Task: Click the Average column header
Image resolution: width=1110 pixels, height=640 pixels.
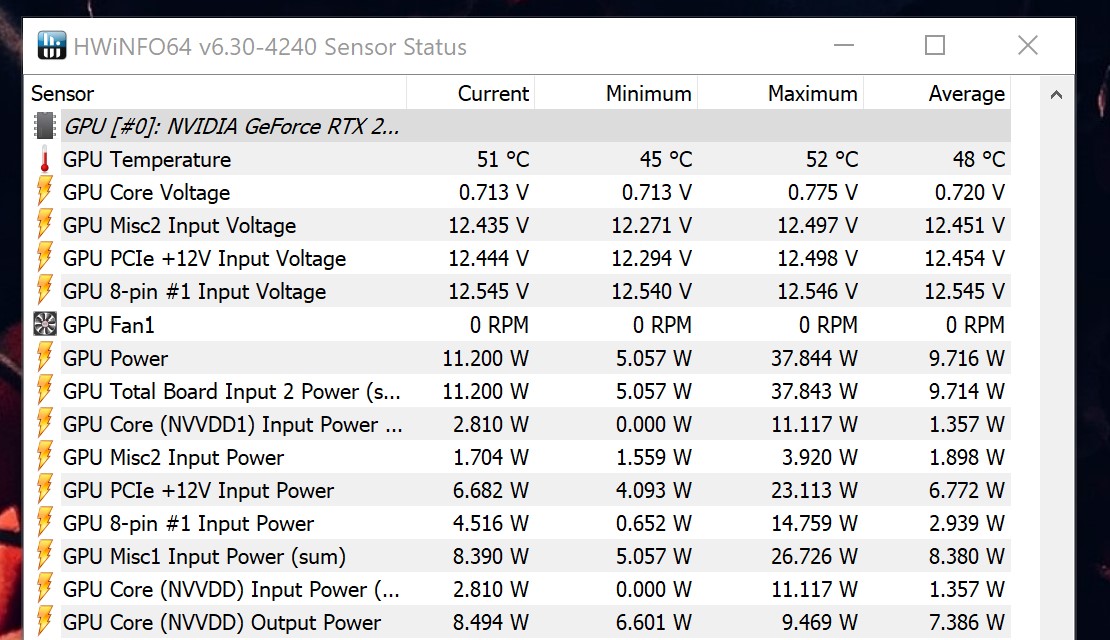Action: [x=937, y=93]
